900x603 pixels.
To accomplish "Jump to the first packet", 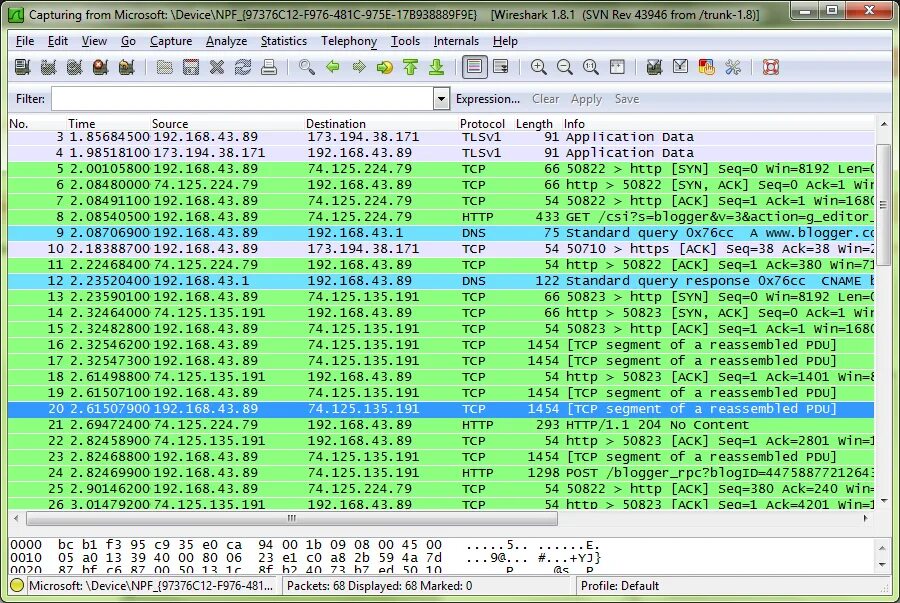I will click(x=410, y=67).
